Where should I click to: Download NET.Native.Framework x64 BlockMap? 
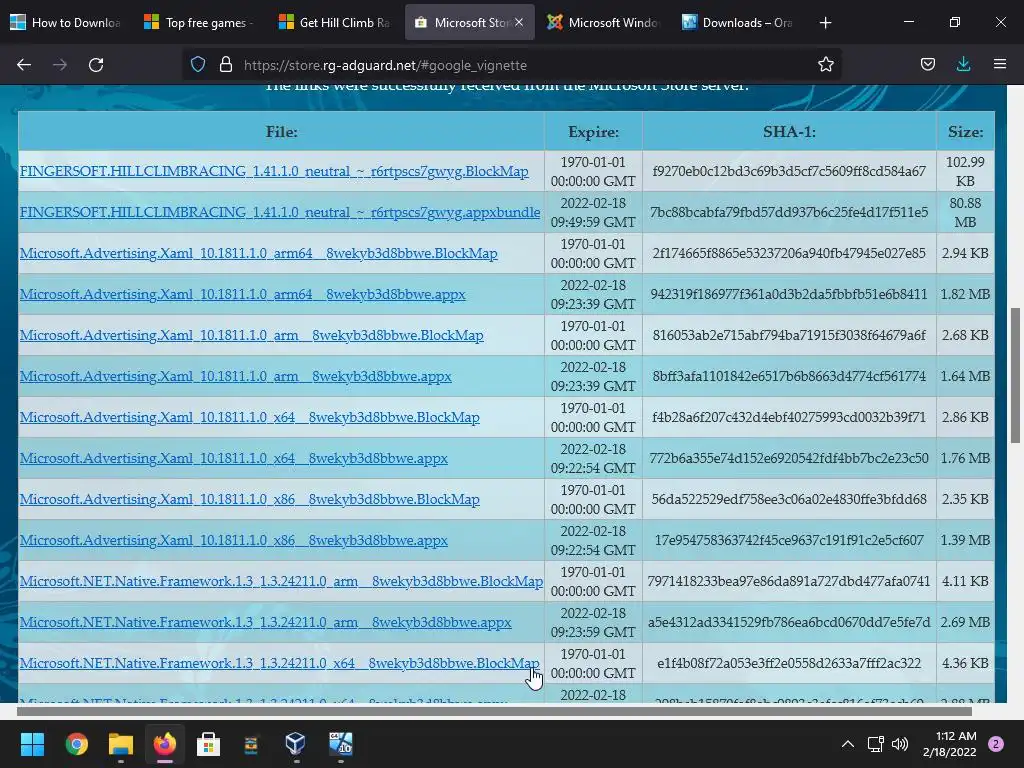click(x=280, y=664)
